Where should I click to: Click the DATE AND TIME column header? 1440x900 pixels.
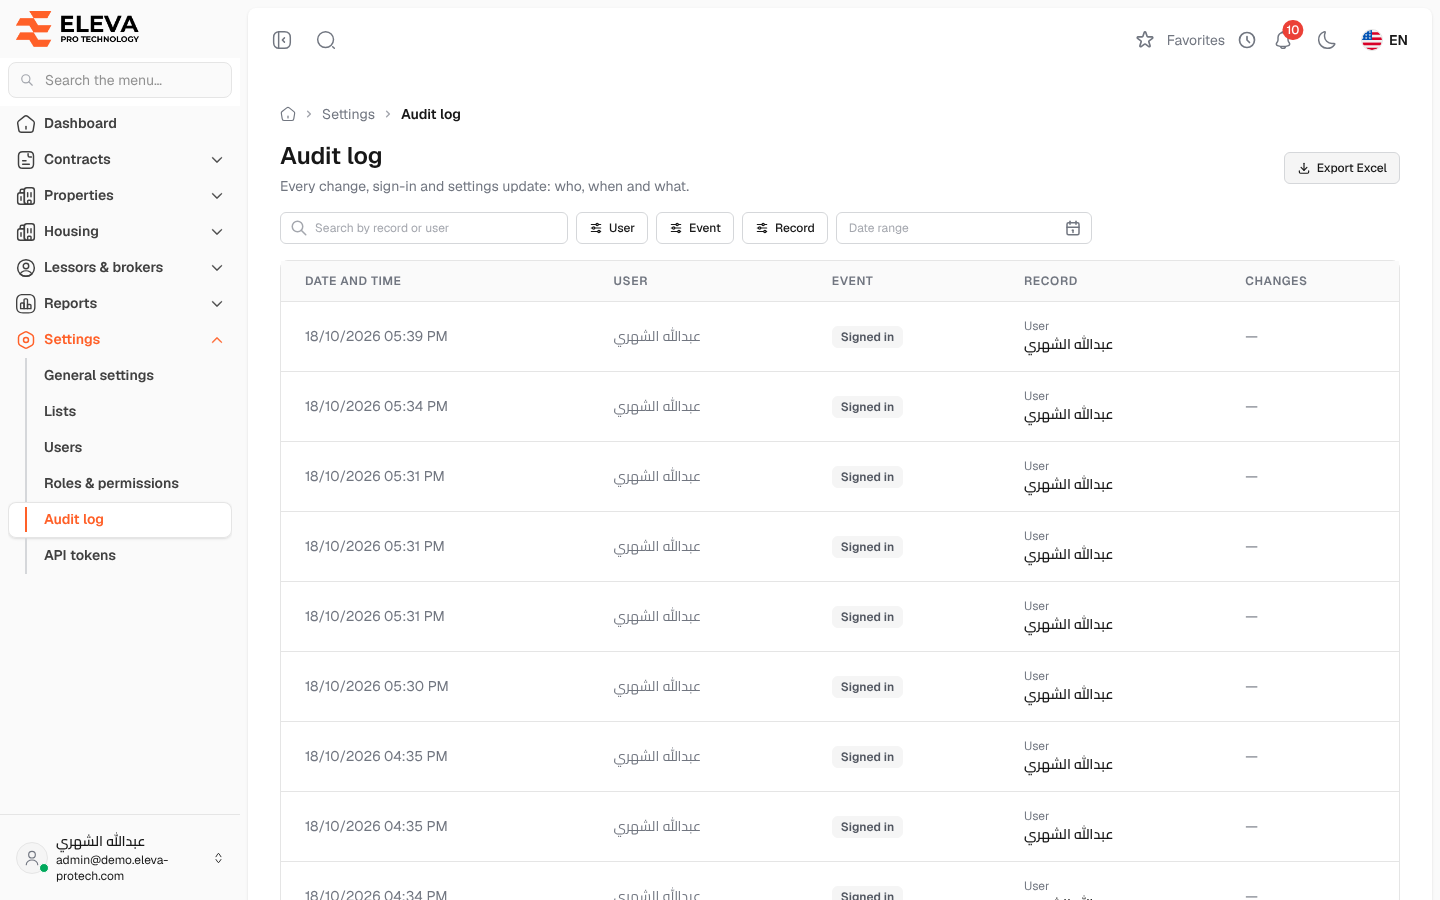pyautogui.click(x=353, y=281)
